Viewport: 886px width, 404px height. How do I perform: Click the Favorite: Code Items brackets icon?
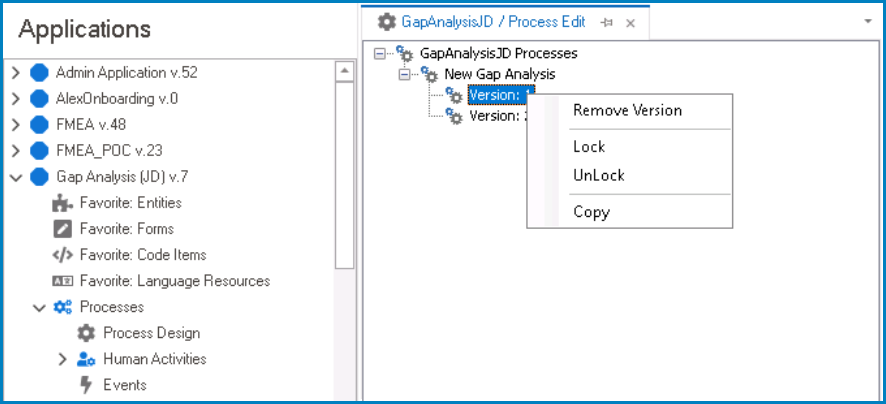(62, 255)
